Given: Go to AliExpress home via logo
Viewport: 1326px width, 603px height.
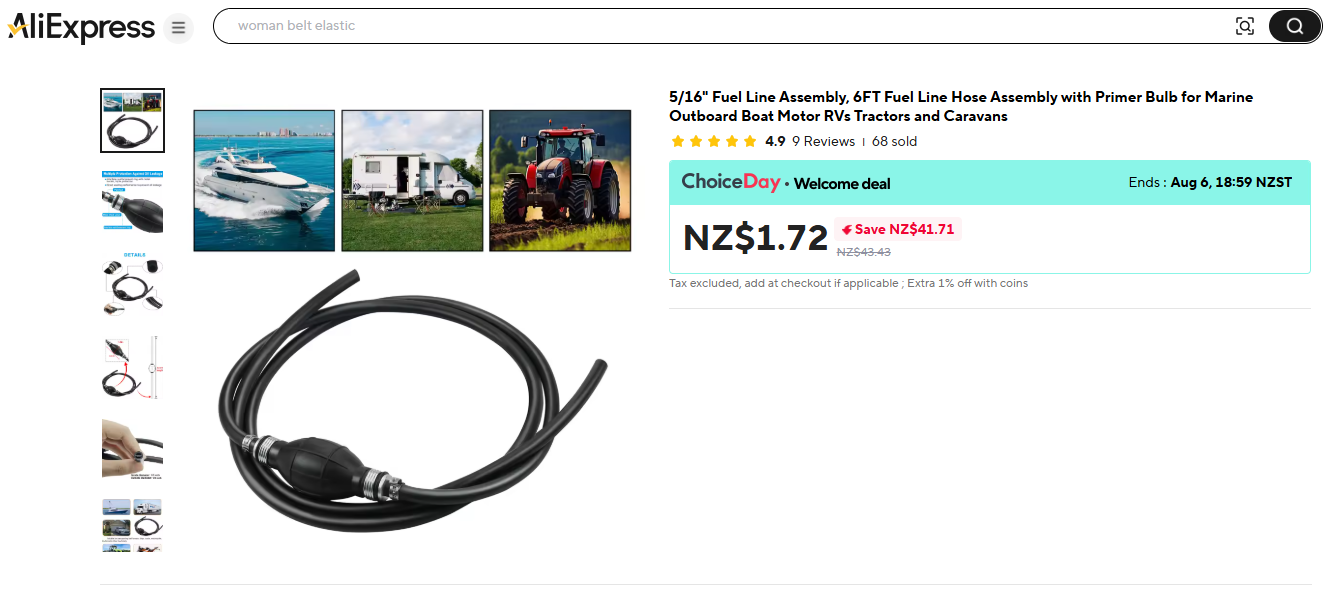Looking at the screenshot, I should [x=81, y=27].
